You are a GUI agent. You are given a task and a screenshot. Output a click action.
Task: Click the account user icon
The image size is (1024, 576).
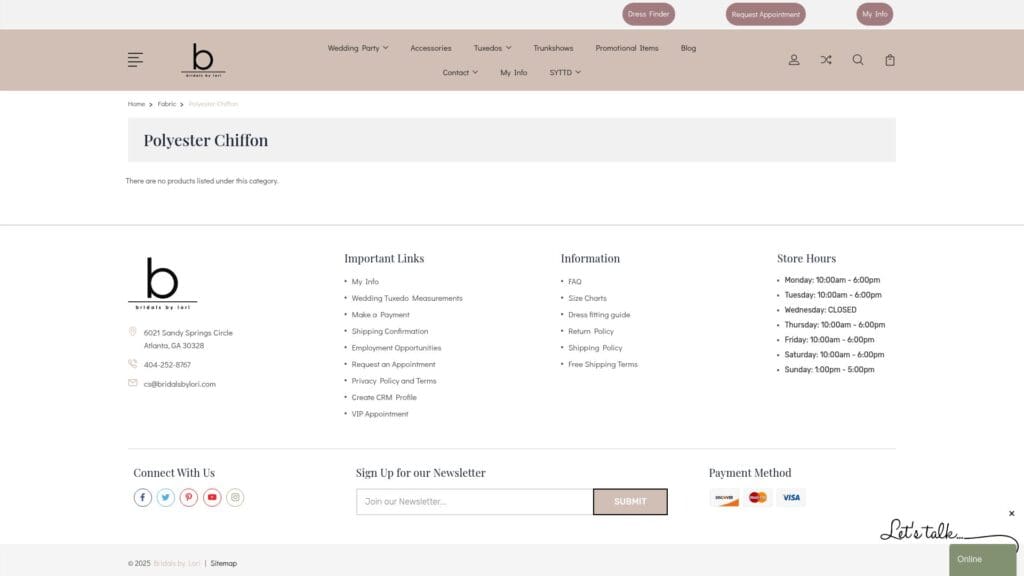pos(794,60)
